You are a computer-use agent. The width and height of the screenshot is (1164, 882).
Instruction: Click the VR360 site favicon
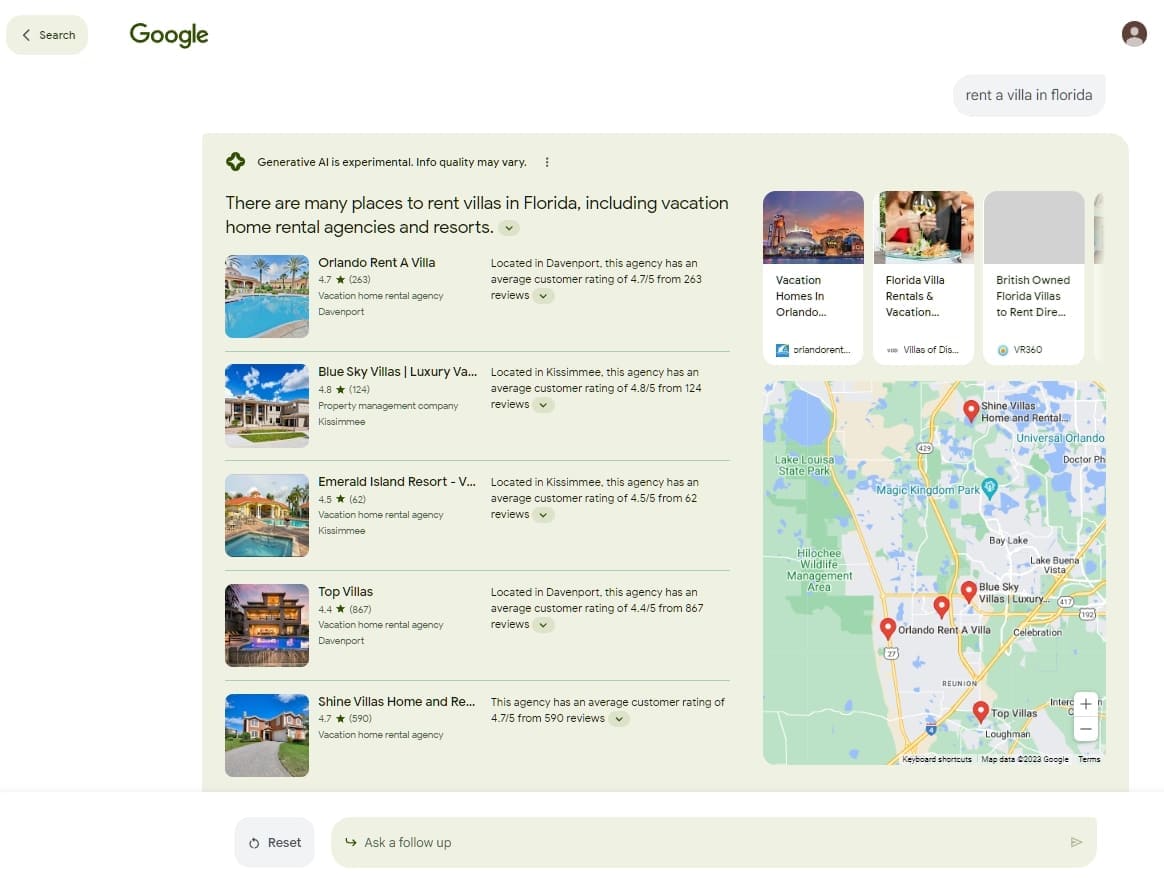click(x=1002, y=350)
